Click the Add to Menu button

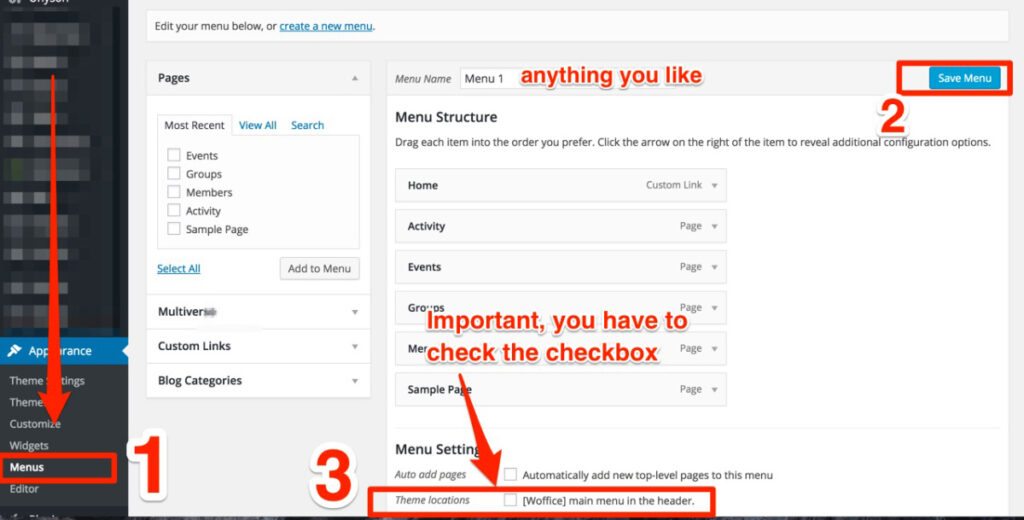(319, 268)
